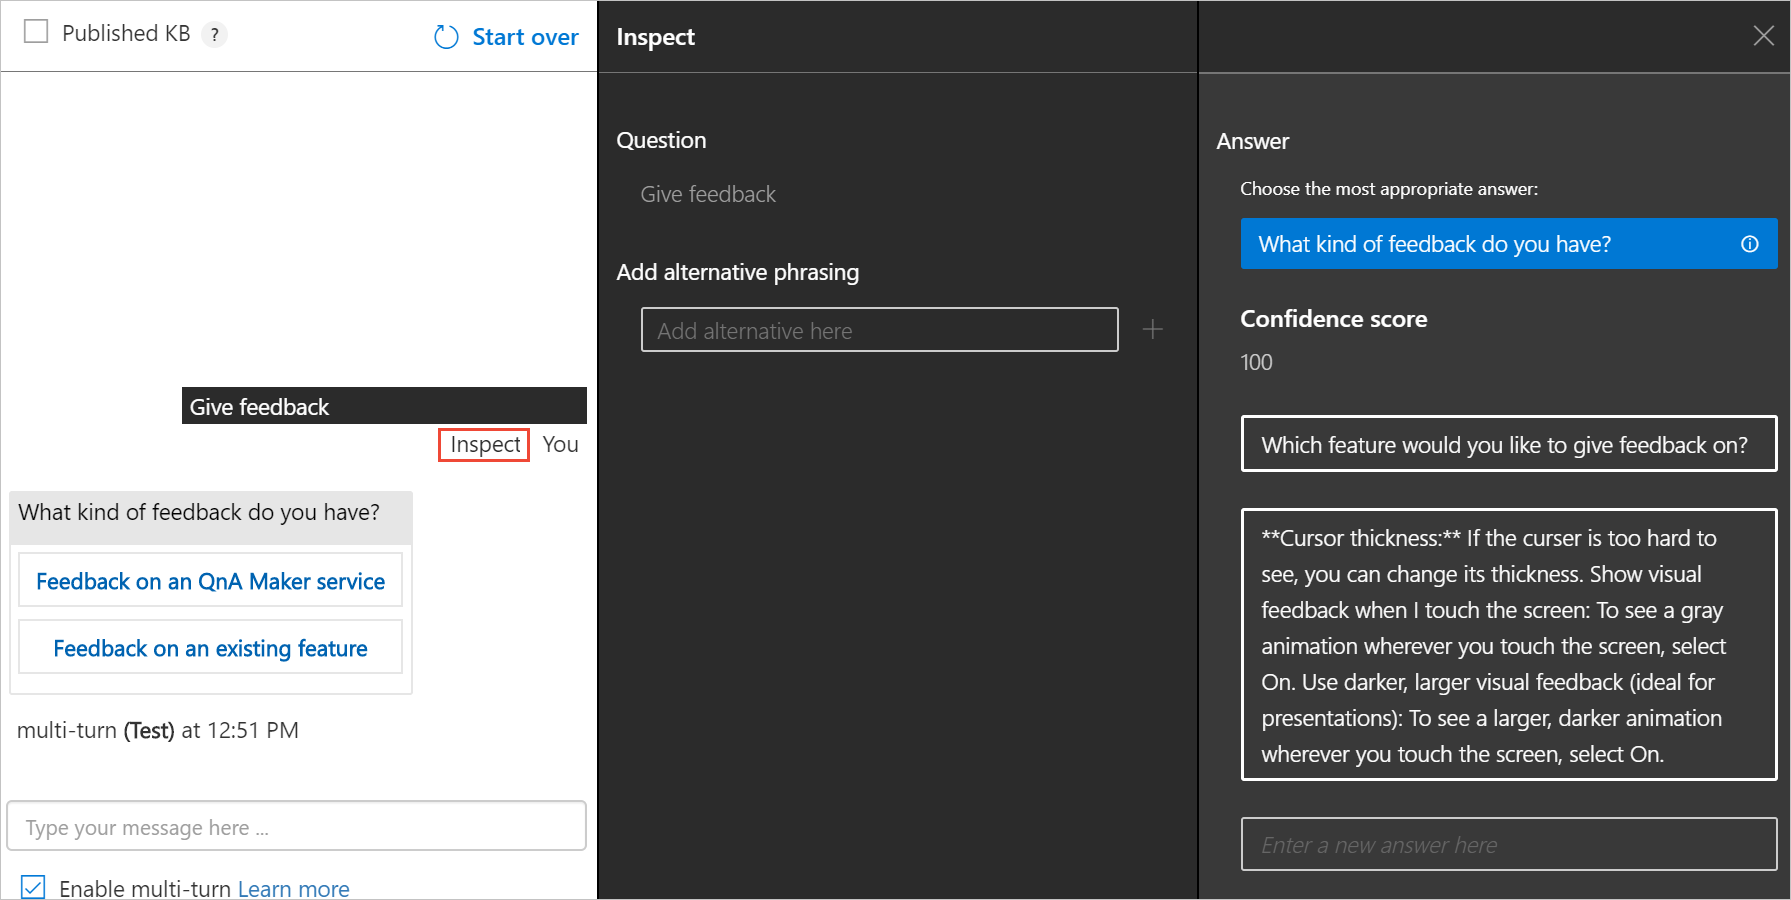Click the Type your message here box
The image size is (1791, 900).
pyautogui.click(x=296, y=827)
